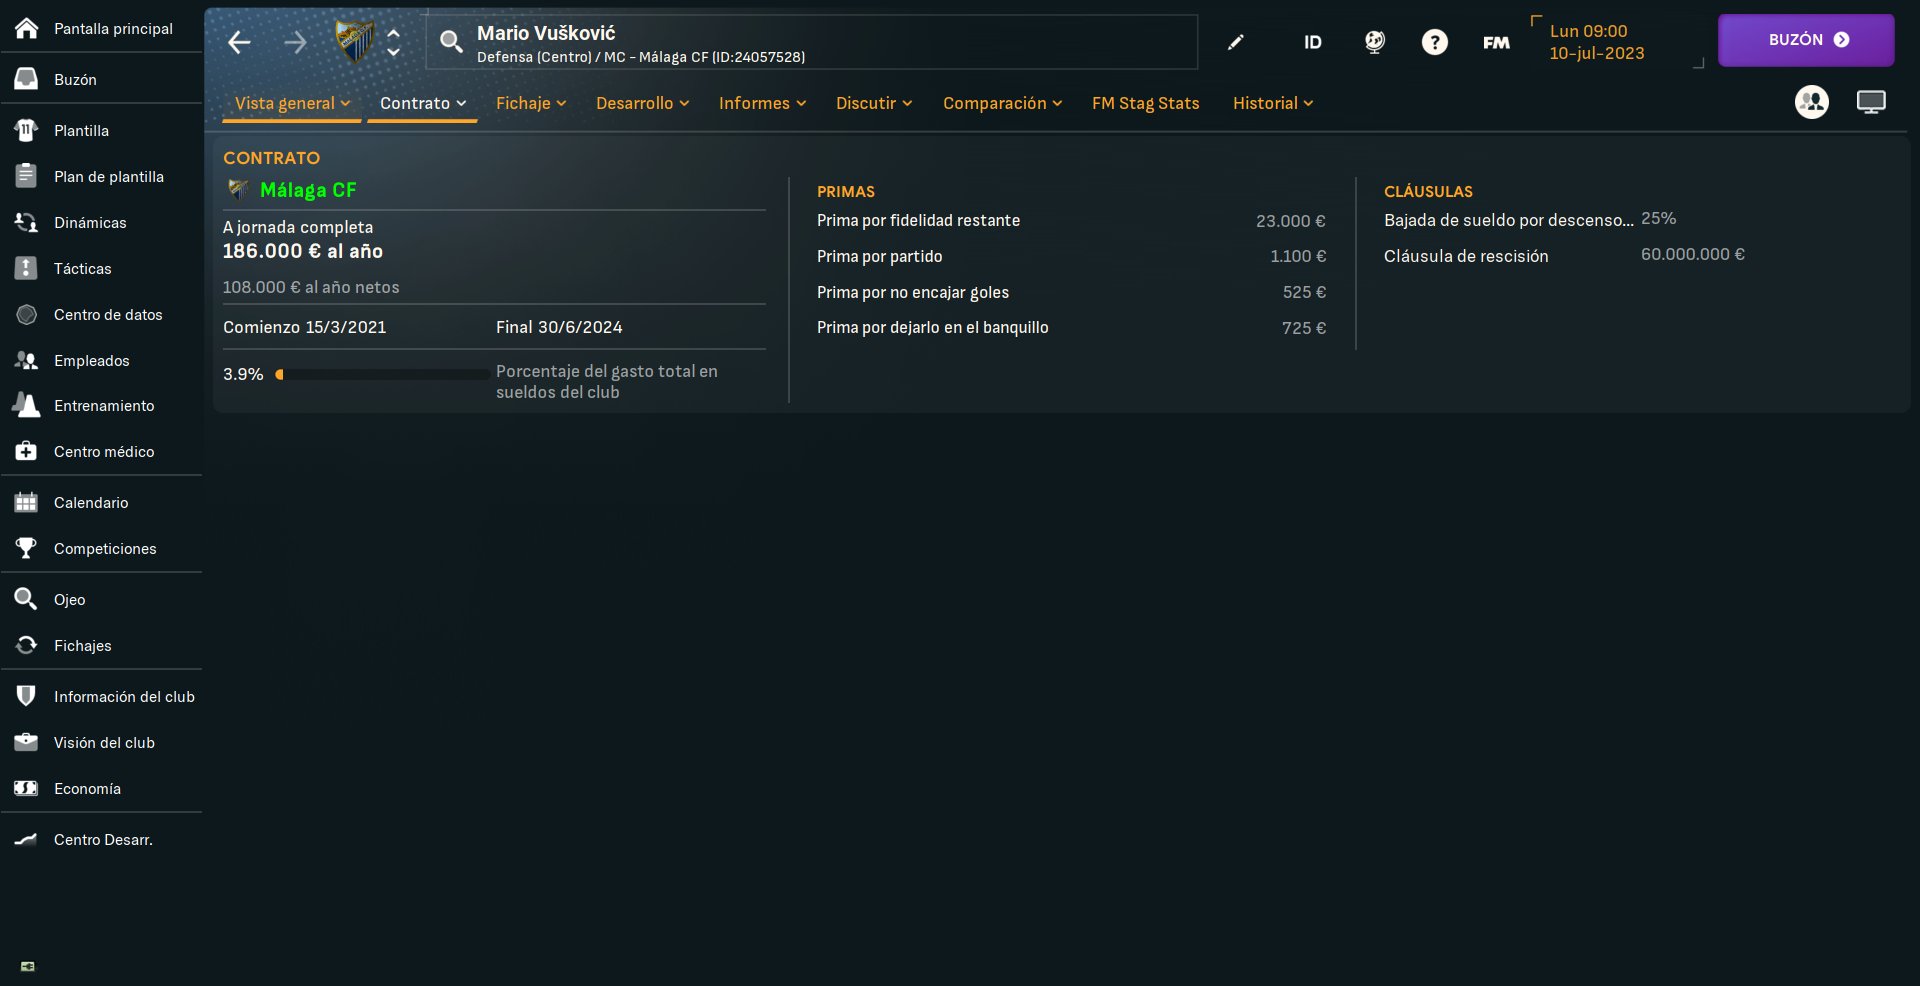Screen dimensions: 1920x986
Task: Select Prima por dejarlo en el banquillo row
Action: pyautogui.click(x=1071, y=328)
